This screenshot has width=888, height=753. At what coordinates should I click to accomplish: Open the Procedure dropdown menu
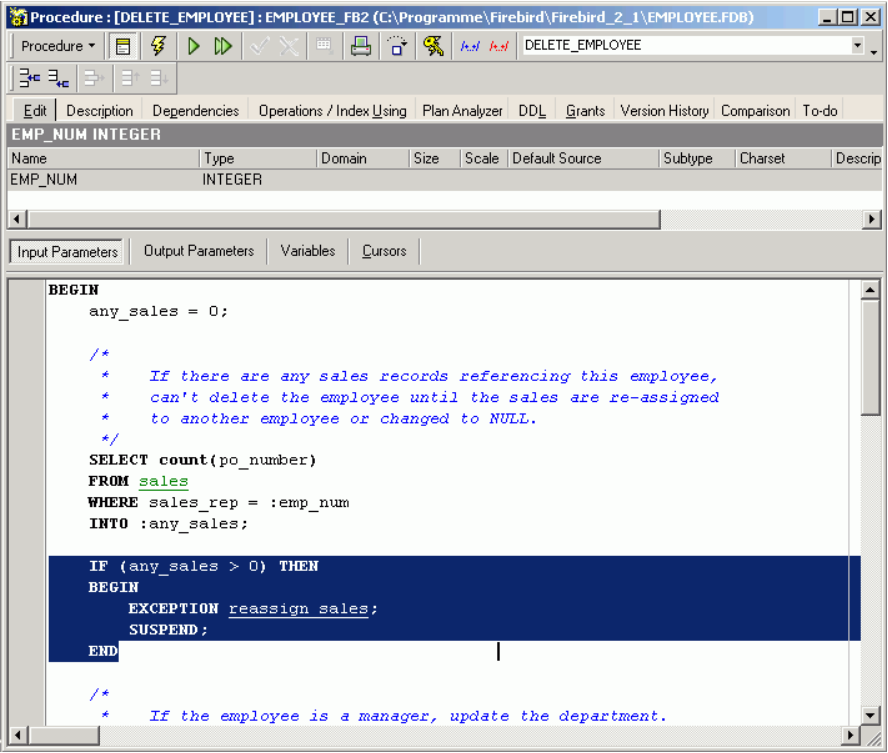(58, 46)
